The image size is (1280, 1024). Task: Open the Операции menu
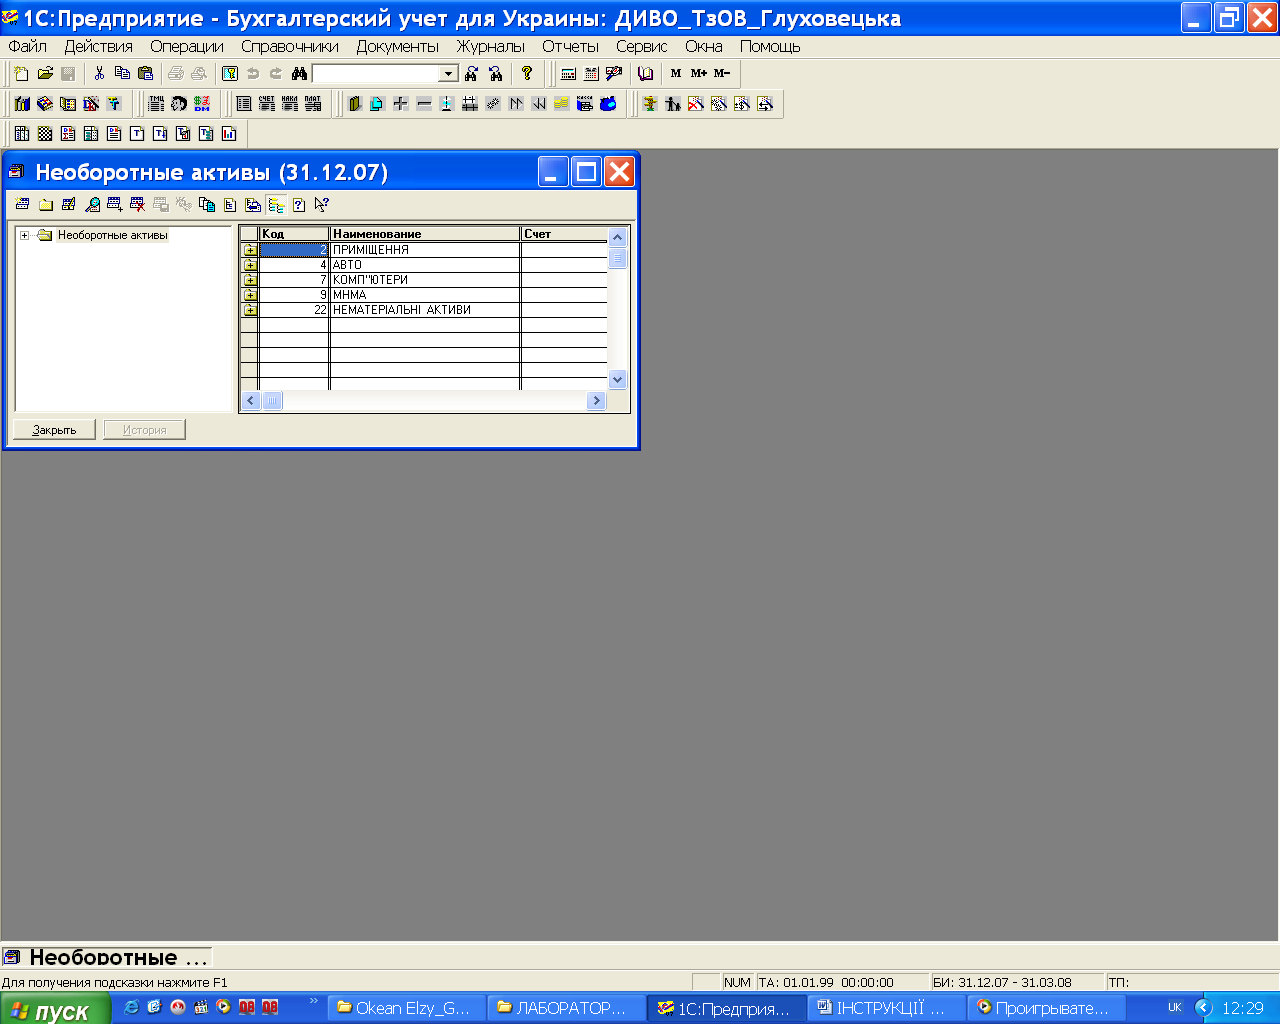point(187,46)
